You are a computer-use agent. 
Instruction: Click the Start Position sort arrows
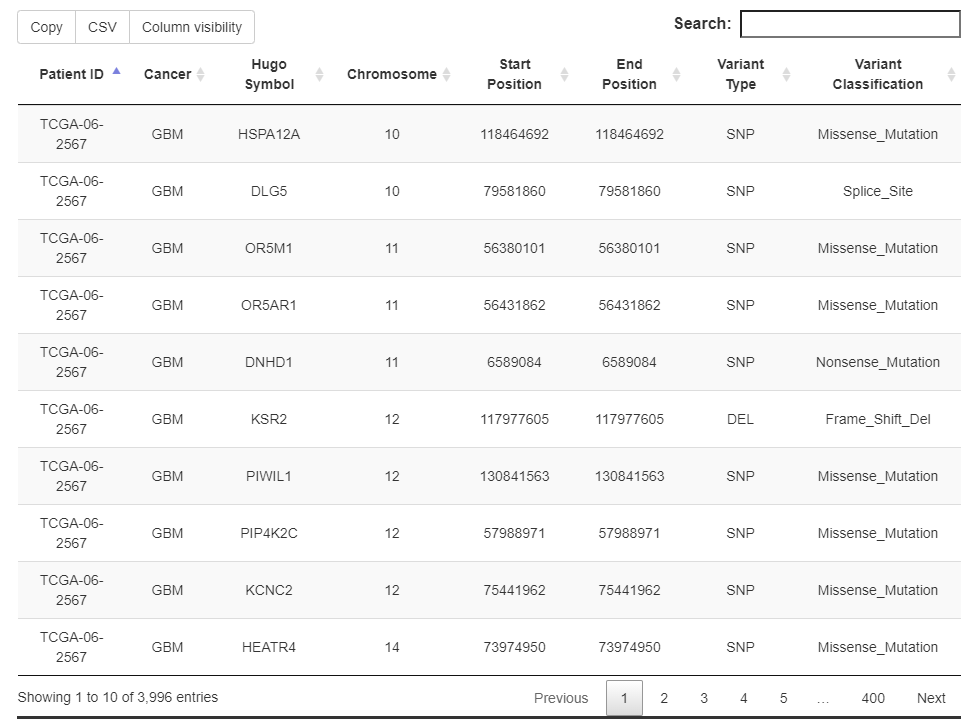pyautogui.click(x=564, y=75)
